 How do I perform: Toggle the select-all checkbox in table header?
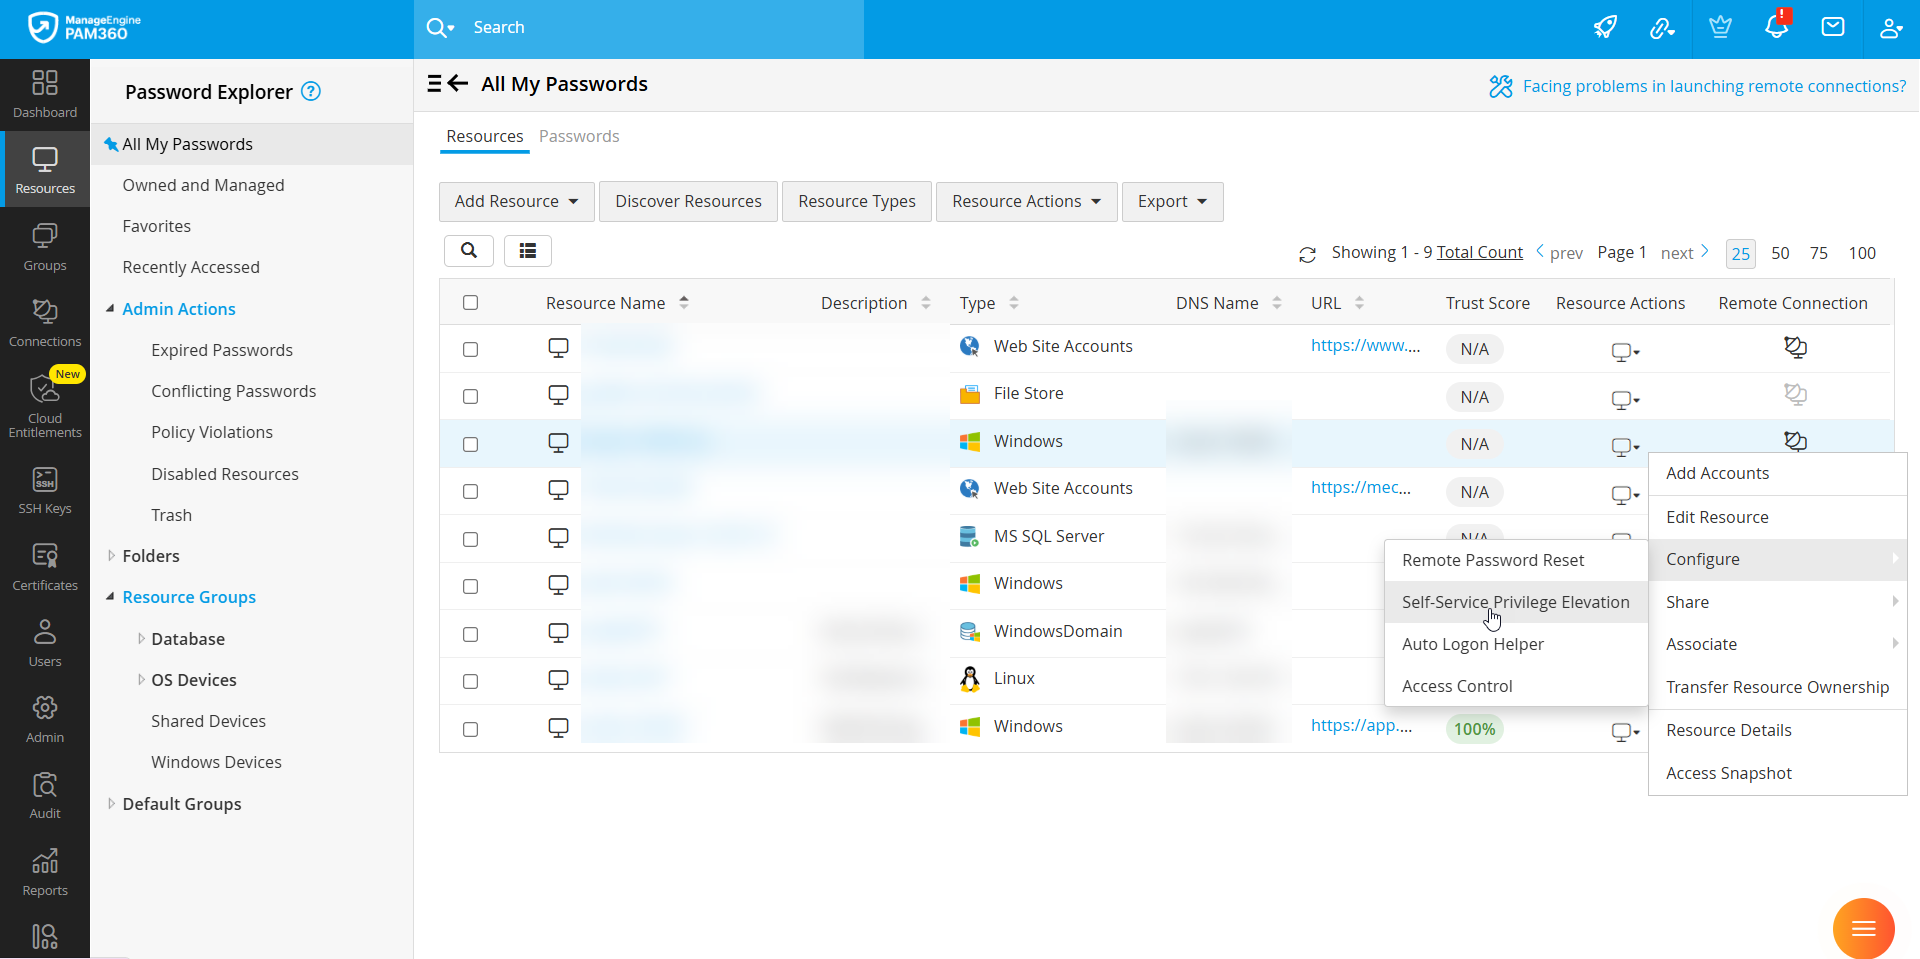[471, 303]
